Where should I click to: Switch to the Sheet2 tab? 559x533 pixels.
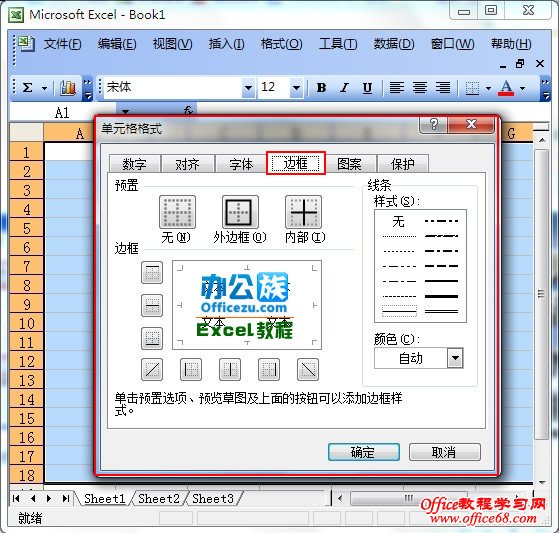(159, 498)
